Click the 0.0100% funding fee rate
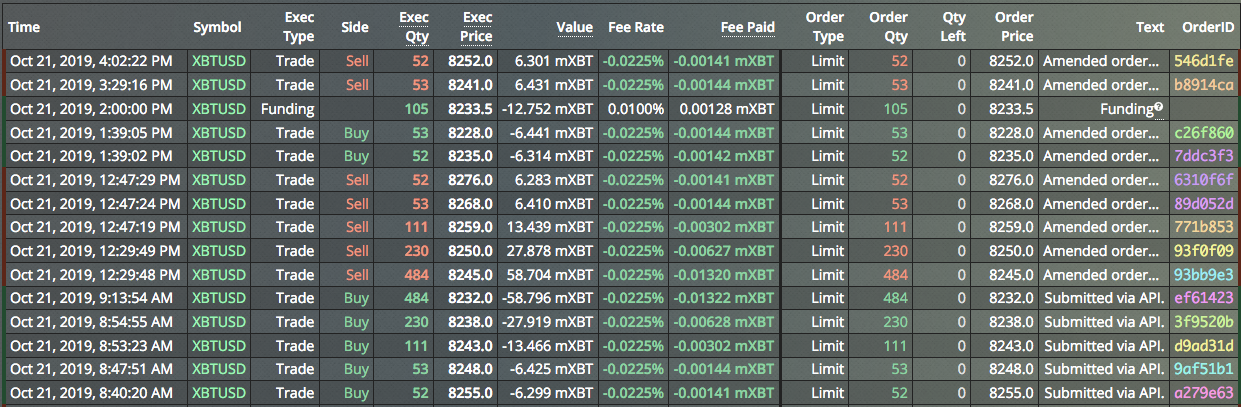Viewport: 1241px width, 407px height. pyautogui.click(x=636, y=108)
